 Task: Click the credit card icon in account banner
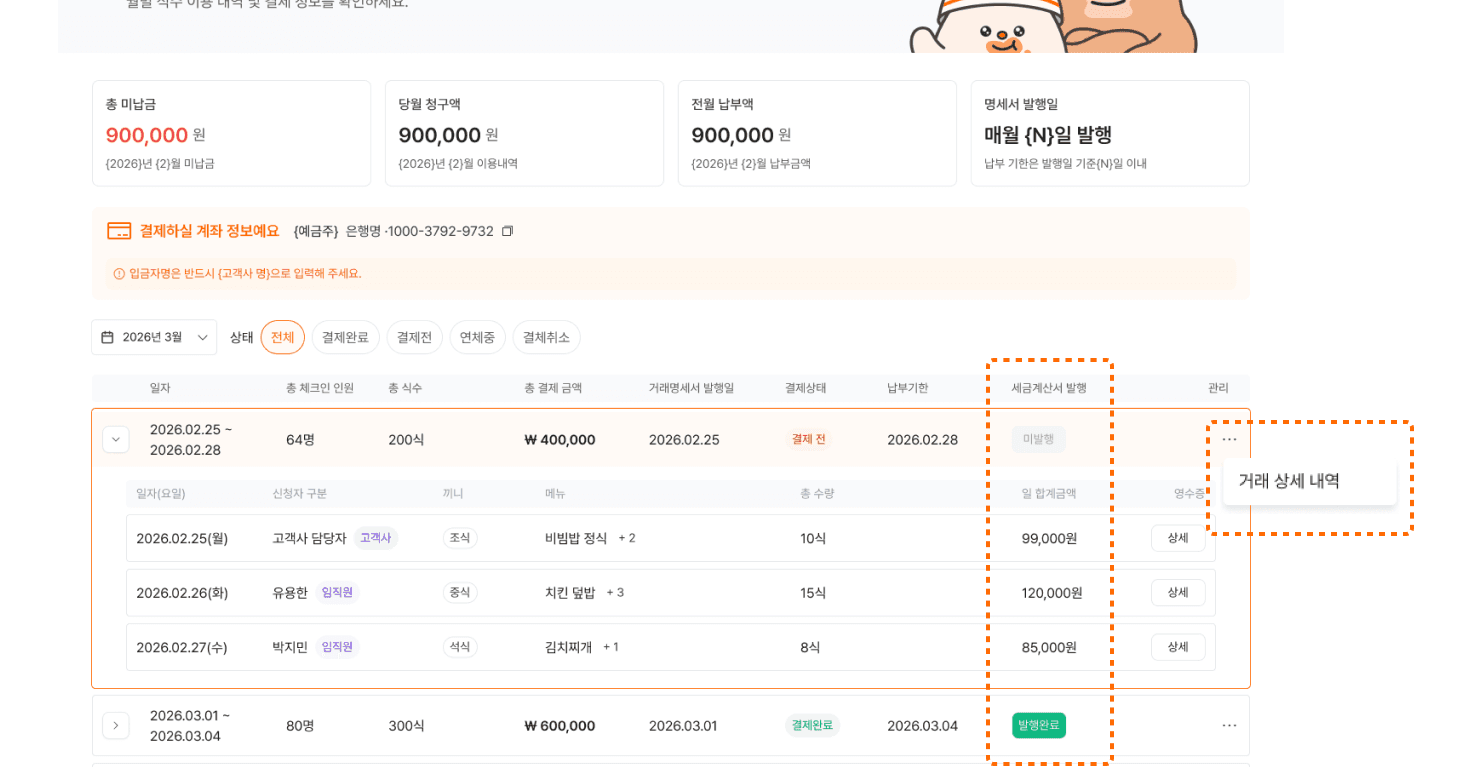(119, 231)
